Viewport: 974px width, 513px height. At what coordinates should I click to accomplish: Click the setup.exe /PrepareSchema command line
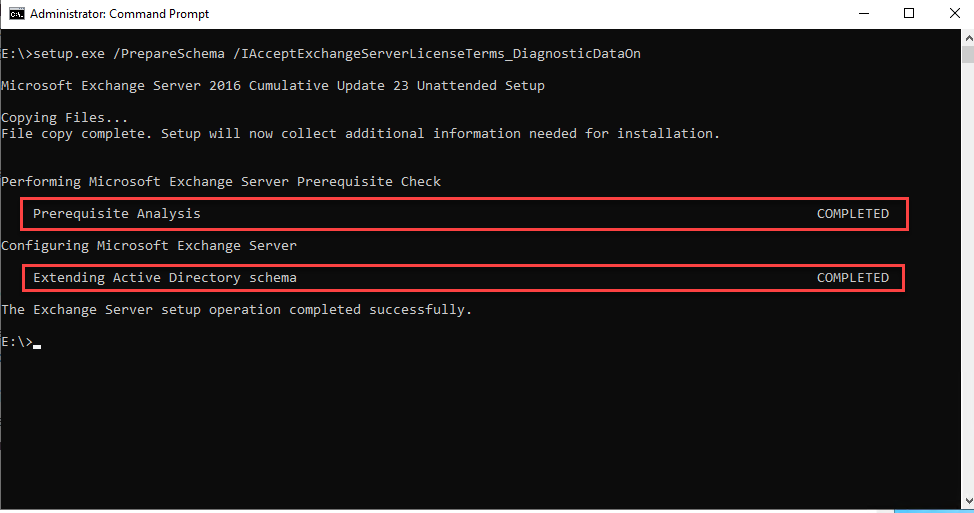click(x=321, y=54)
